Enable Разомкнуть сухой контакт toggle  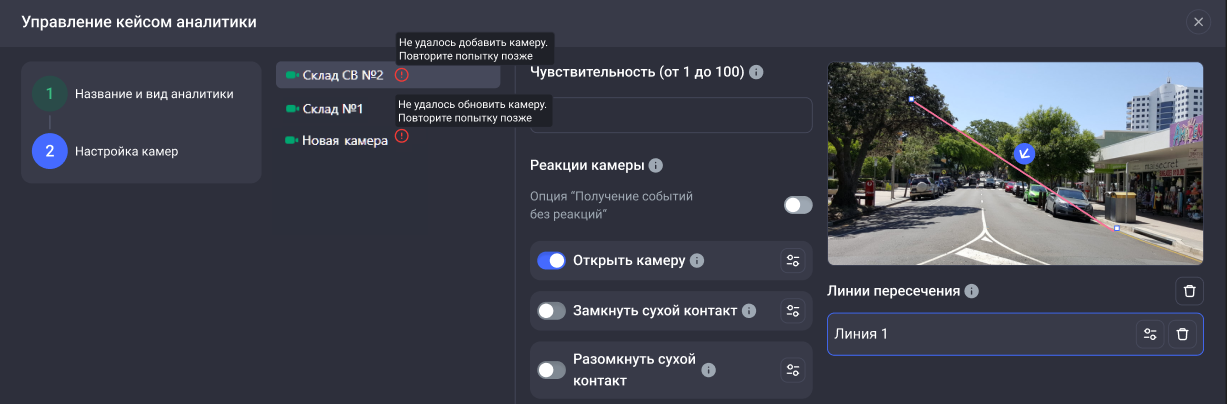pos(552,370)
